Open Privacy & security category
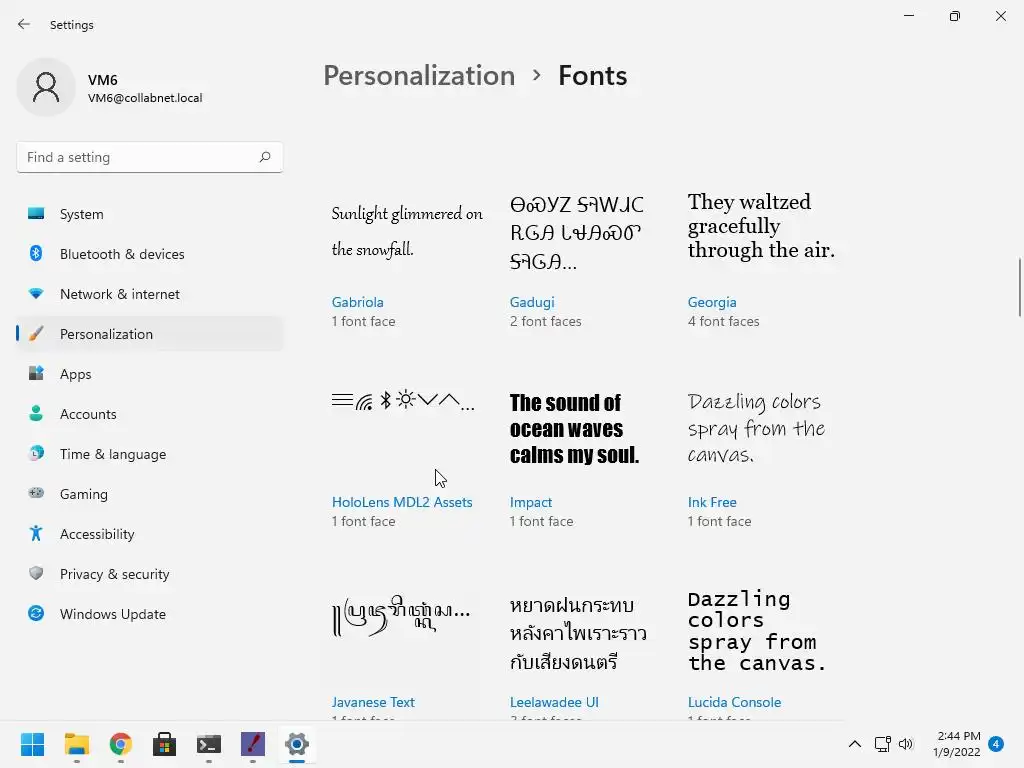Viewport: 1024px width, 768px height. pos(150,573)
